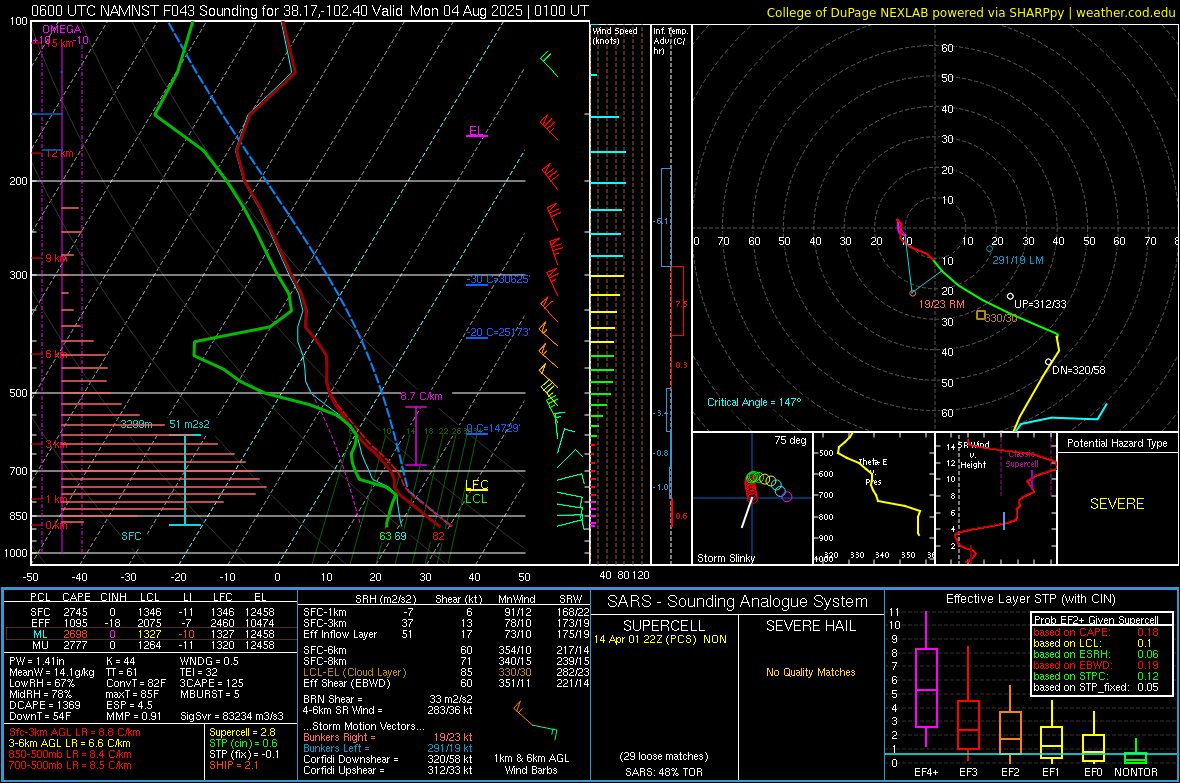1180x783 pixels.
Task: Select the highlighted ML parcel row
Action: [151, 634]
